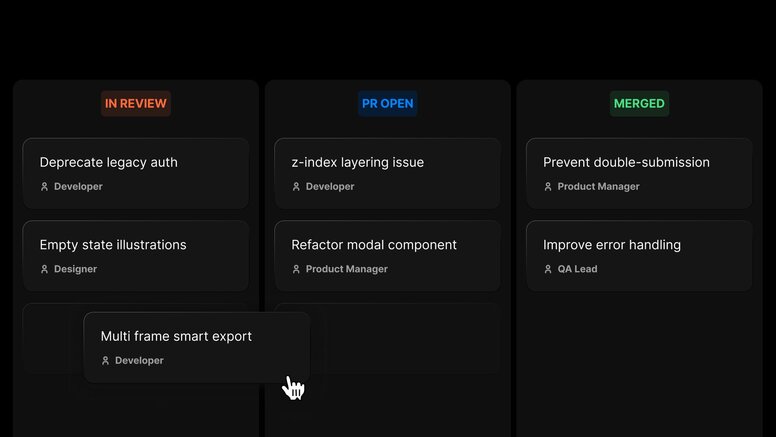Image resolution: width=776 pixels, height=437 pixels.
Task: Click the person icon on the dragged Multi frame smart export card
Action: pyautogui.click(x=105, y=361)
